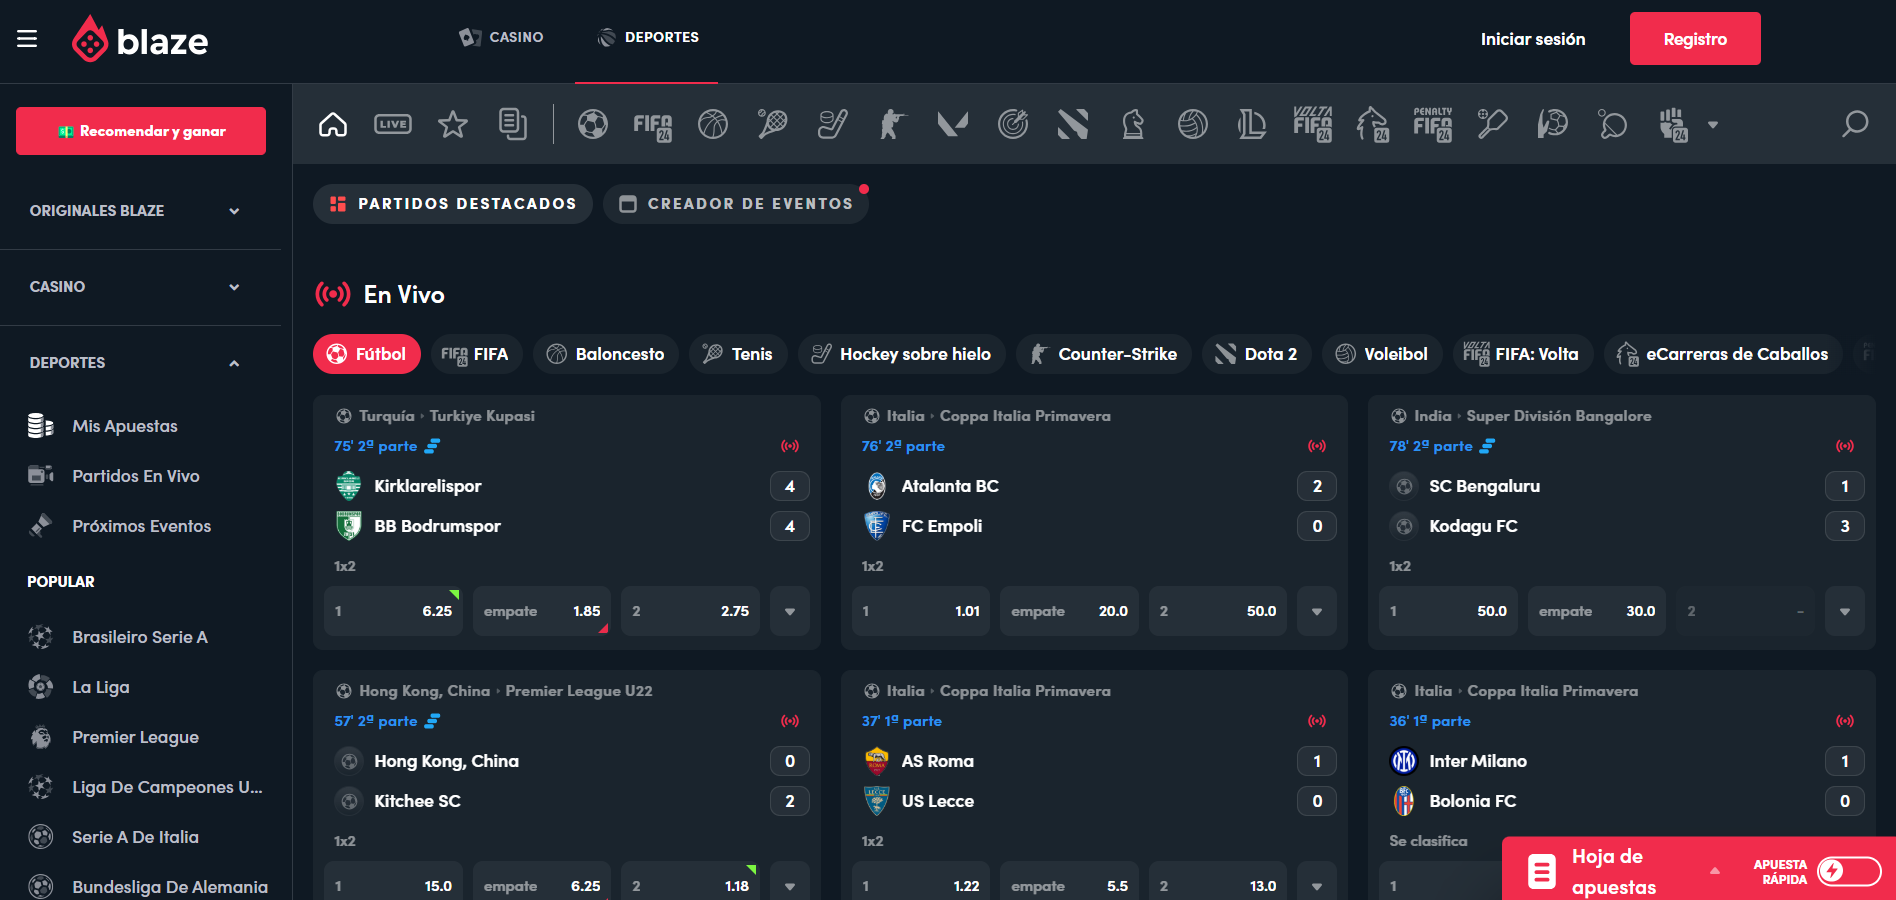
Task: Toggle Apuesta Rápida switch
Action: (x=1849, y=871)
